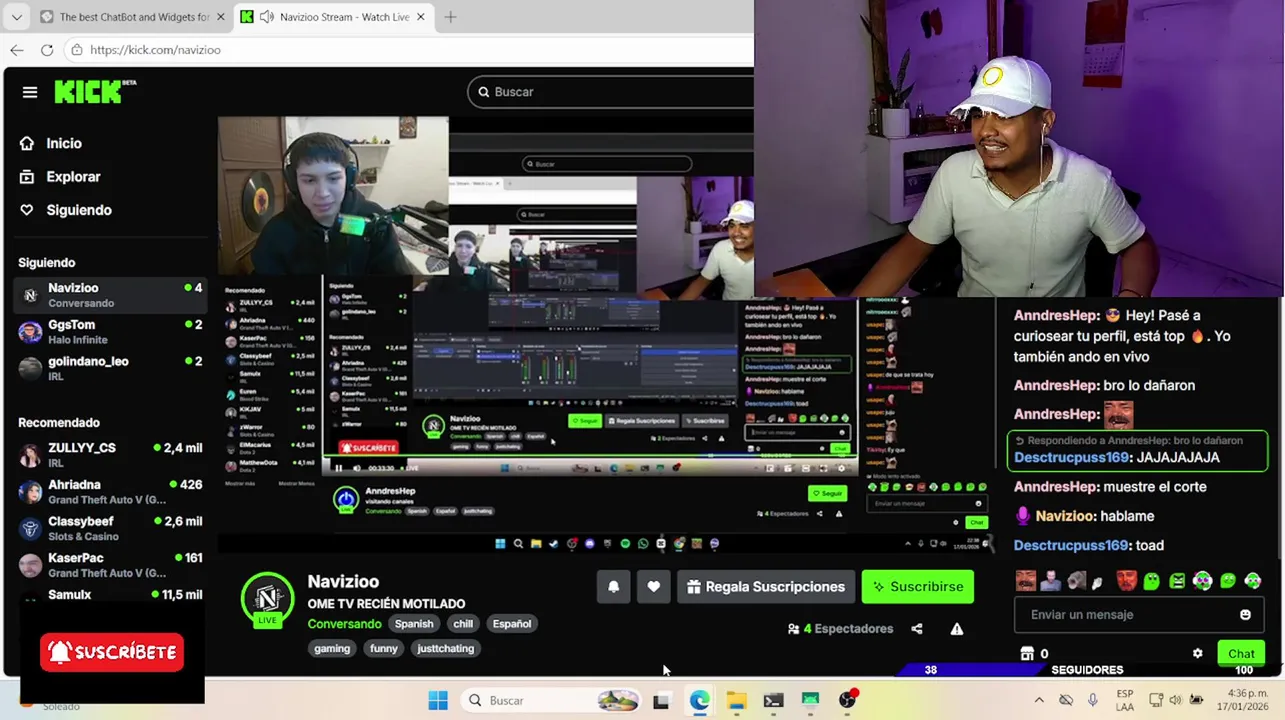Open a new browser tab
1285x720 pixels.
[x=450, y=17]
